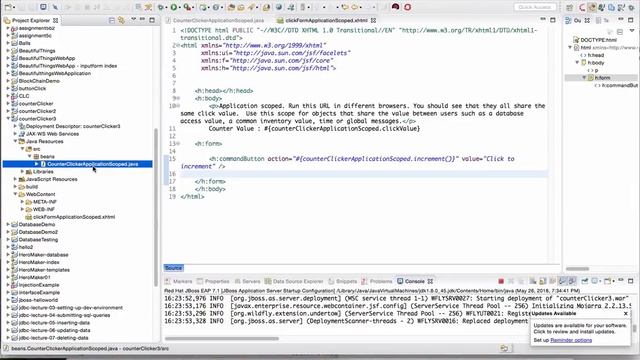The width and height of the screenshot is (640, 360).
Task: Click the red Terminate icon in Console
Action: click(x=501, y=281)
